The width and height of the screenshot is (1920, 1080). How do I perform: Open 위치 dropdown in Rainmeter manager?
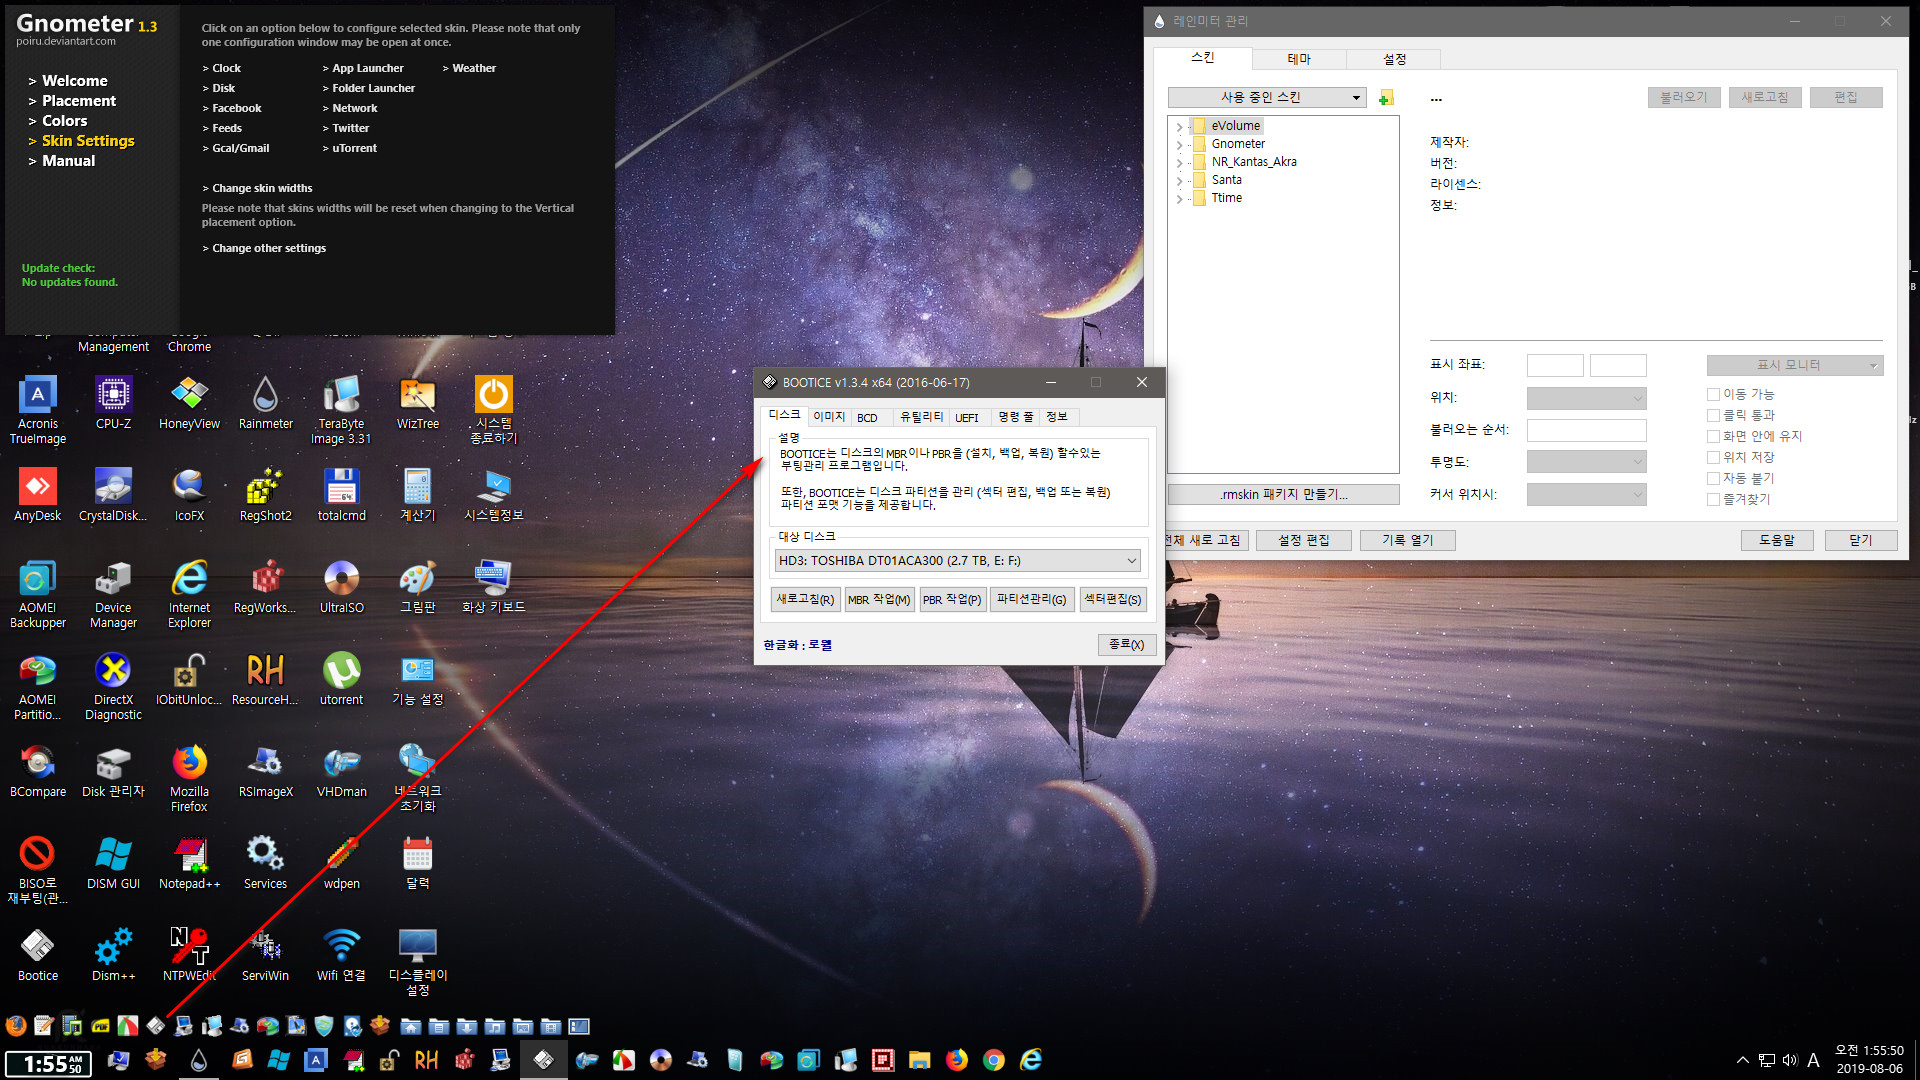(1586, 398)
